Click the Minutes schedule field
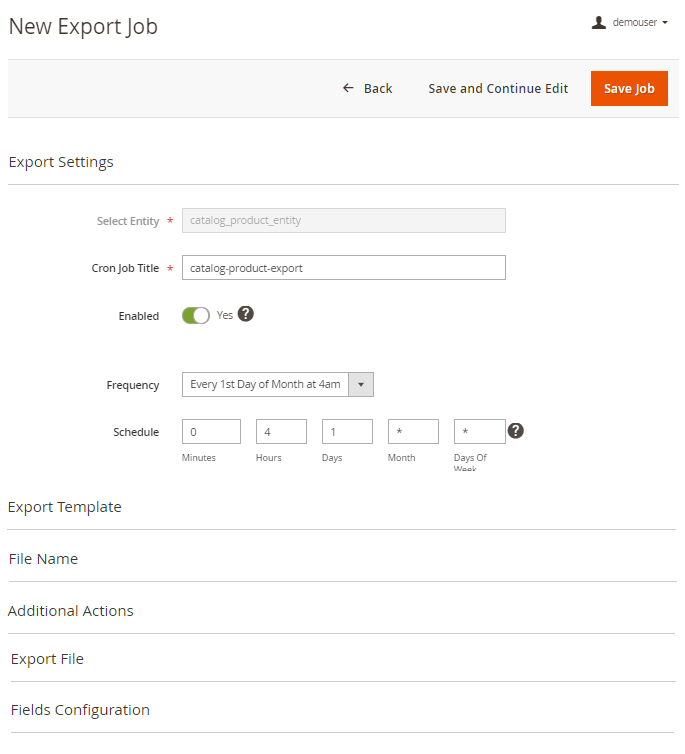685x754 pixels. pos(211,431)
